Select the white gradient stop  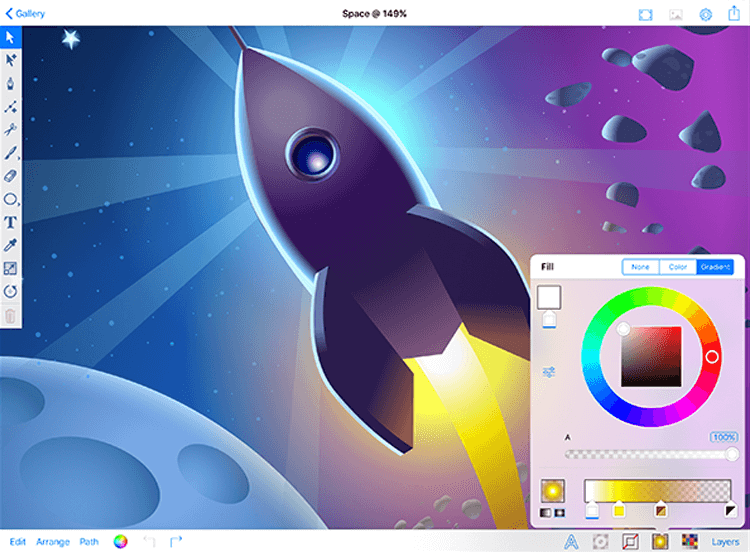click(592, 510)
